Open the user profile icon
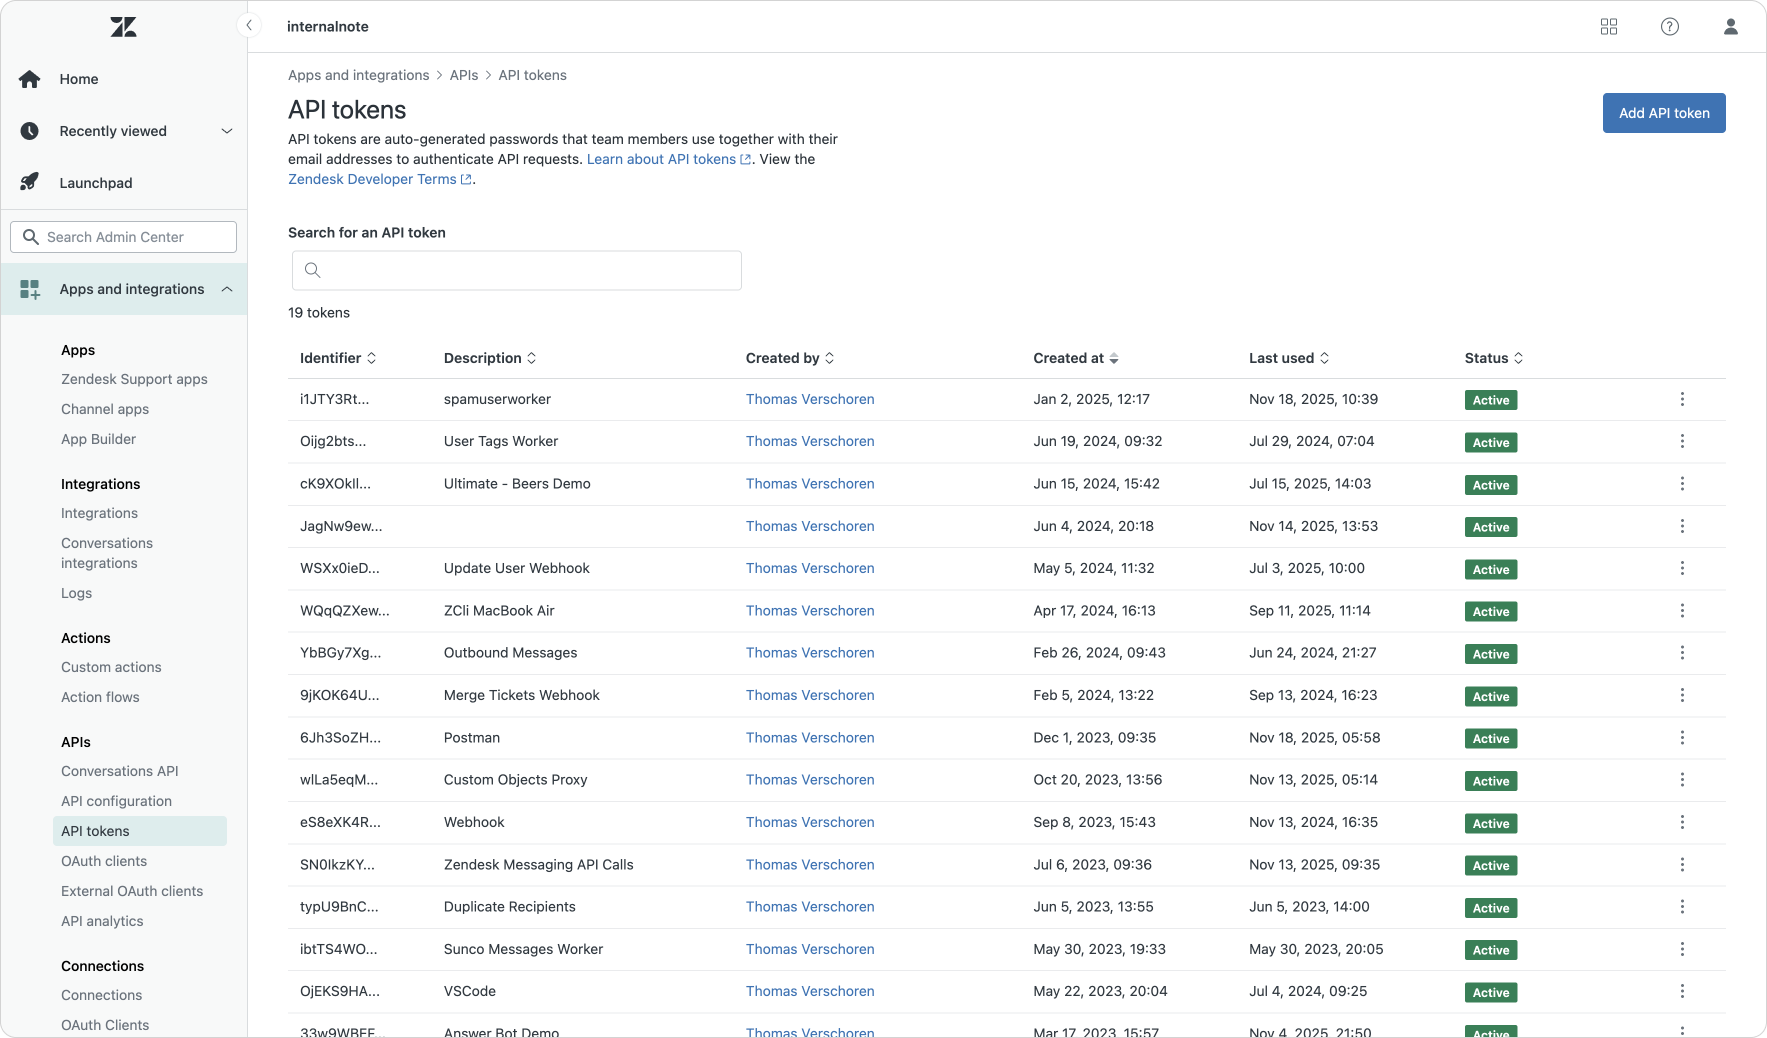 (x=1730, y=27)
